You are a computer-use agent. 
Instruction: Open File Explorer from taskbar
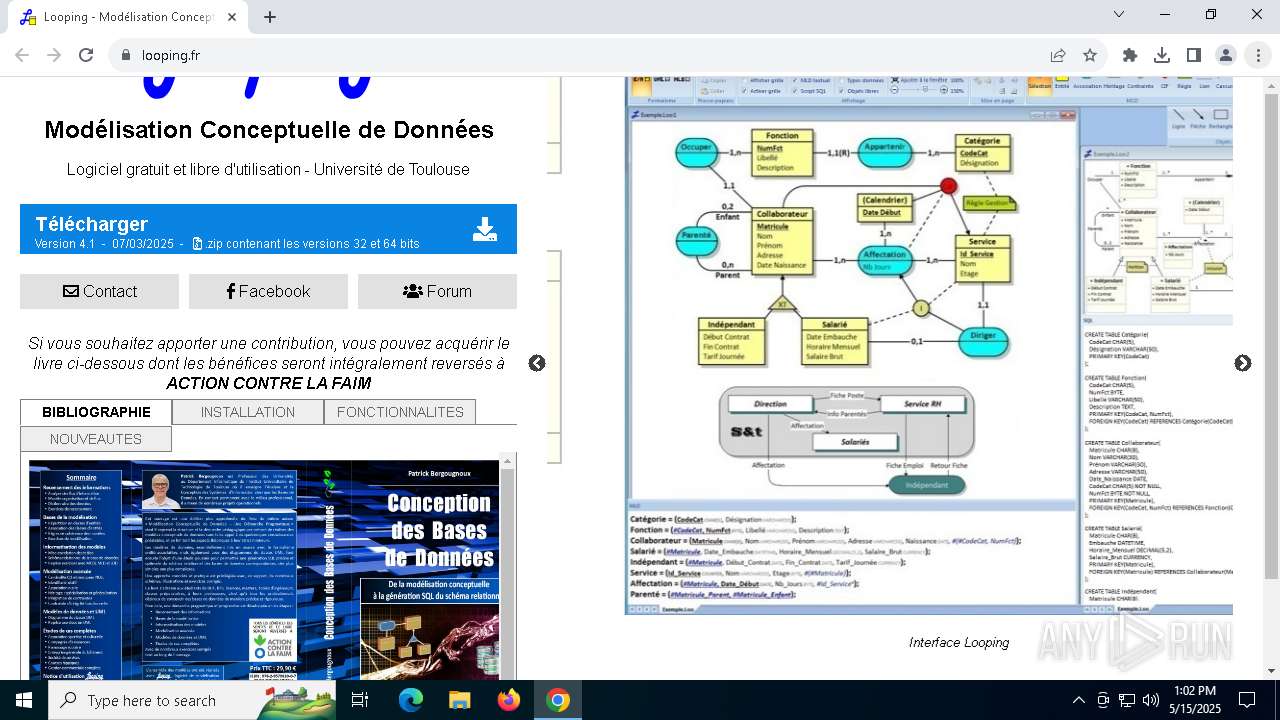pyautogui.click(x=459, y=700)
